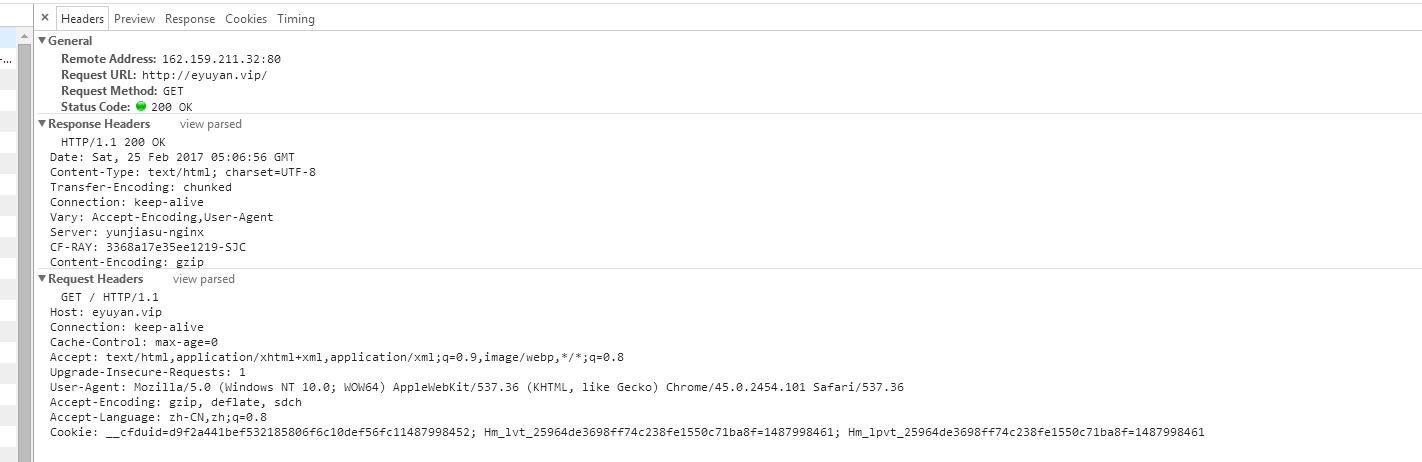Click the Request URL value eyuyan.vip

204,75
